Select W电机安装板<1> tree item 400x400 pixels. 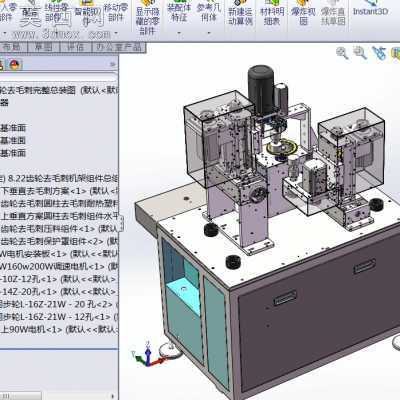(59, 254)
